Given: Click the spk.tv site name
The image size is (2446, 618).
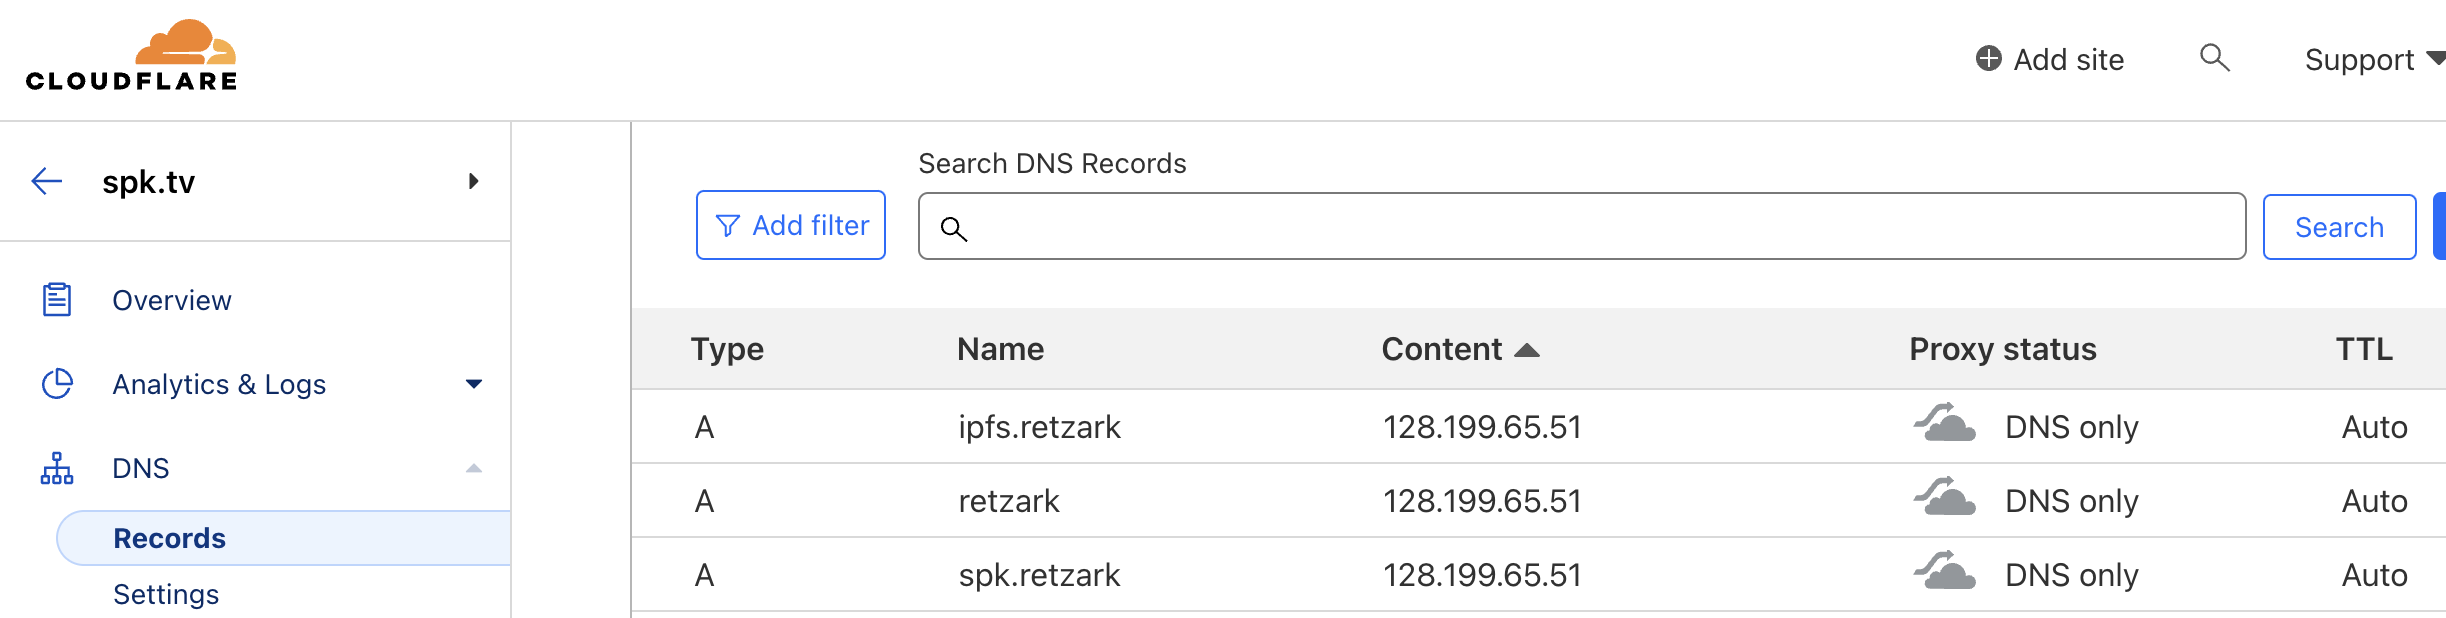Looking at the screenshot, I should [x=149, y=182].
